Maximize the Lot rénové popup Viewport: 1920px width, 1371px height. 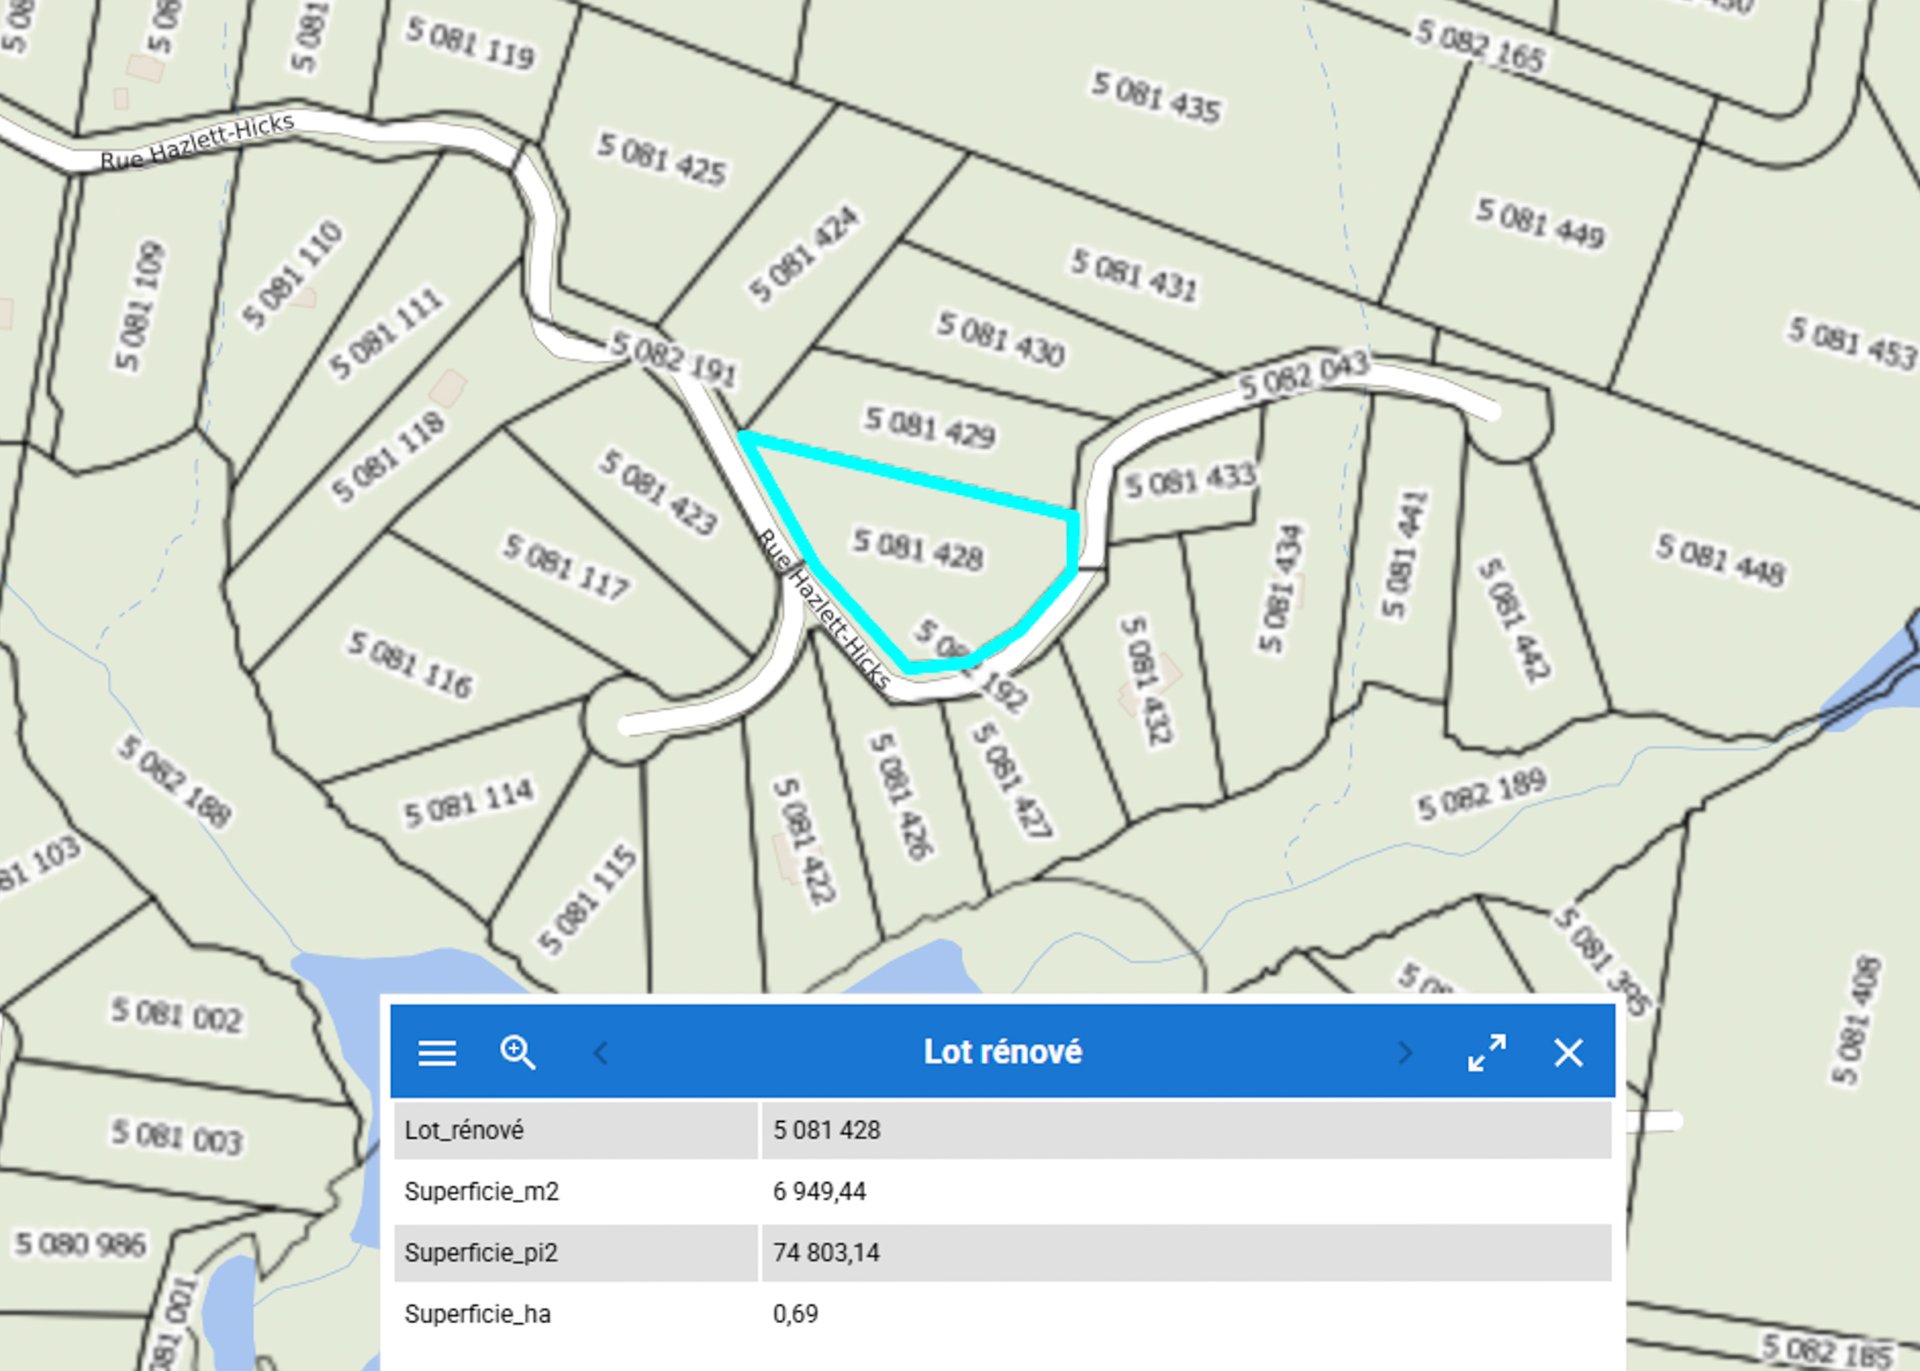coord(1487,1052)
